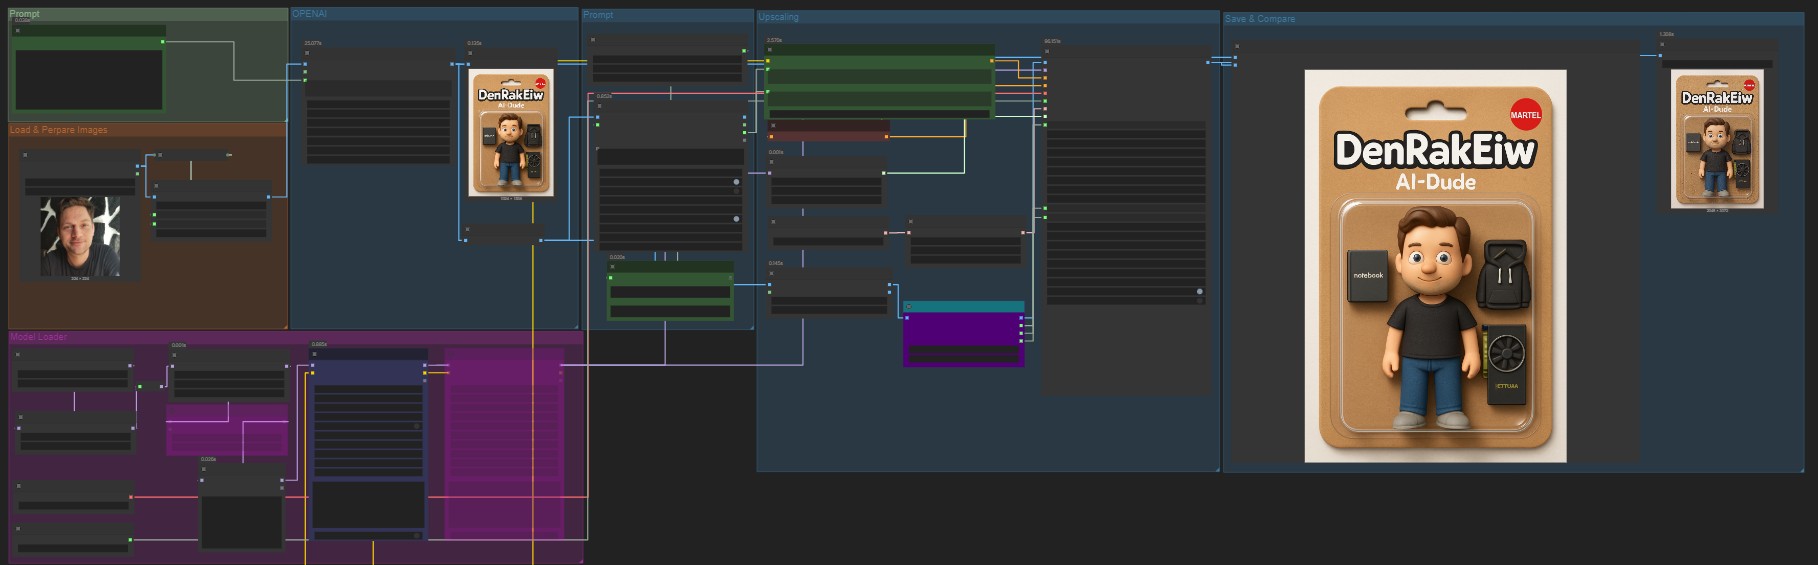The image size is (1818, 565).
Task: Collapse the 0.000s node in Upscaling
Action: tap(772, 161)
